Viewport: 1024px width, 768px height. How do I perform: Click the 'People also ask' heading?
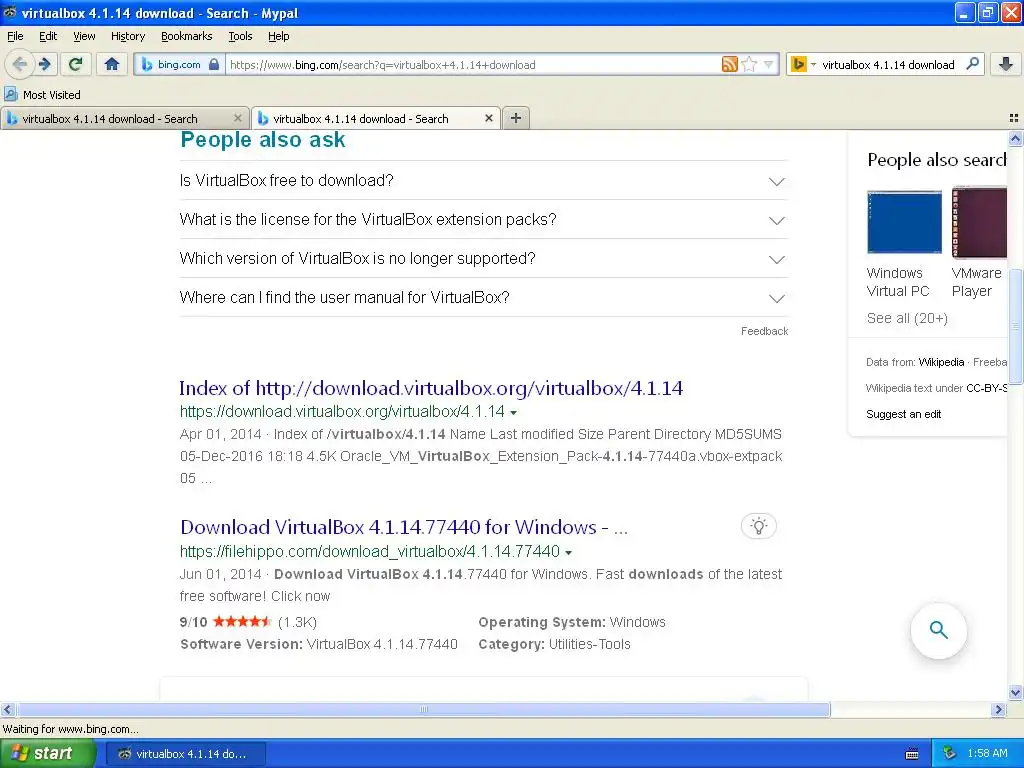(263, 140)
